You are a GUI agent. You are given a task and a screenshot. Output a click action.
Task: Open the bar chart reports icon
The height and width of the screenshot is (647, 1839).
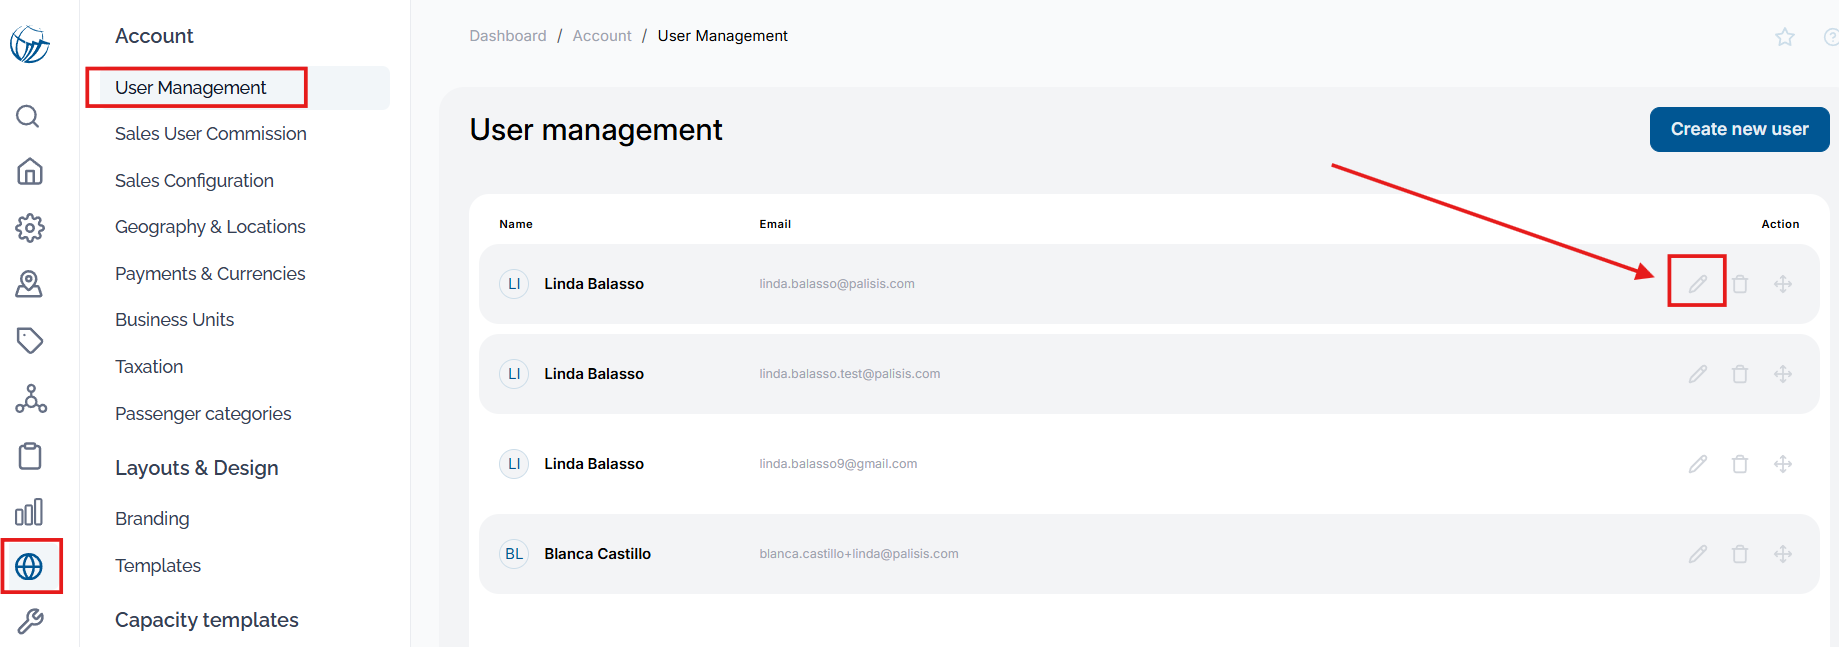pos(29,512)
